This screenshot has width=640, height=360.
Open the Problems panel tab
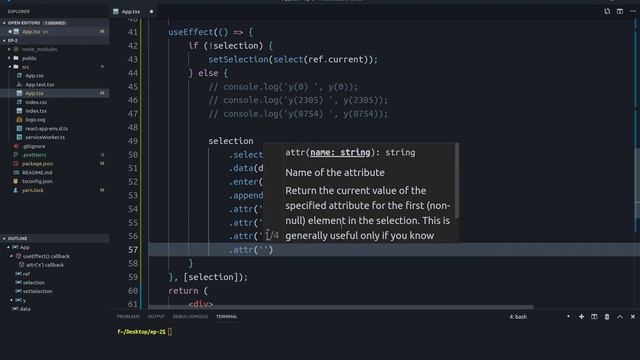(x=128, y=316)
